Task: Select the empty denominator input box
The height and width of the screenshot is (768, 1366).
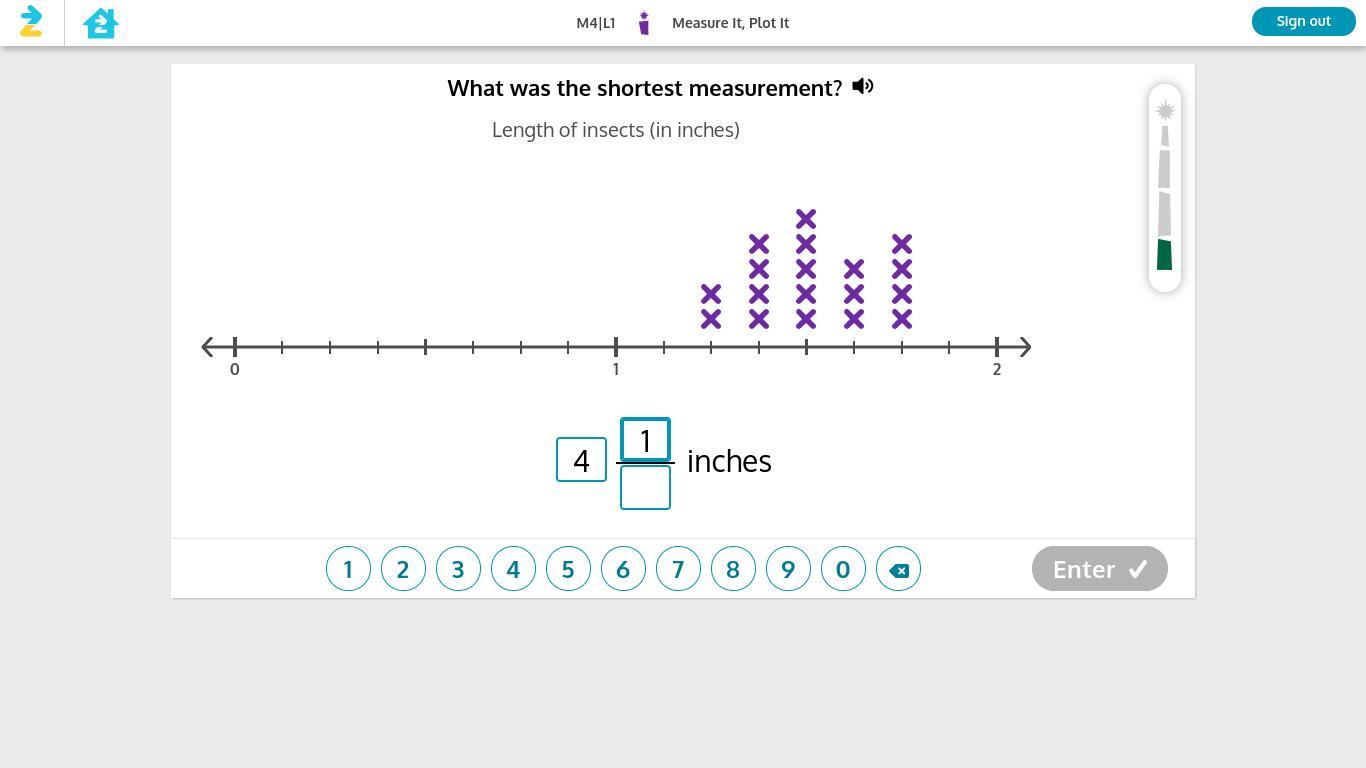Action: tap(645, 488)
